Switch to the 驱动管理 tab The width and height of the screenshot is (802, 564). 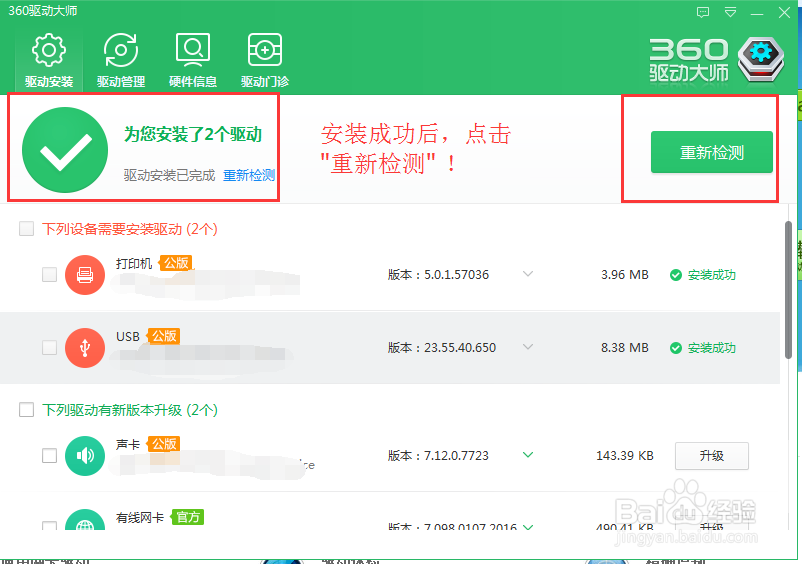(121, 61)
